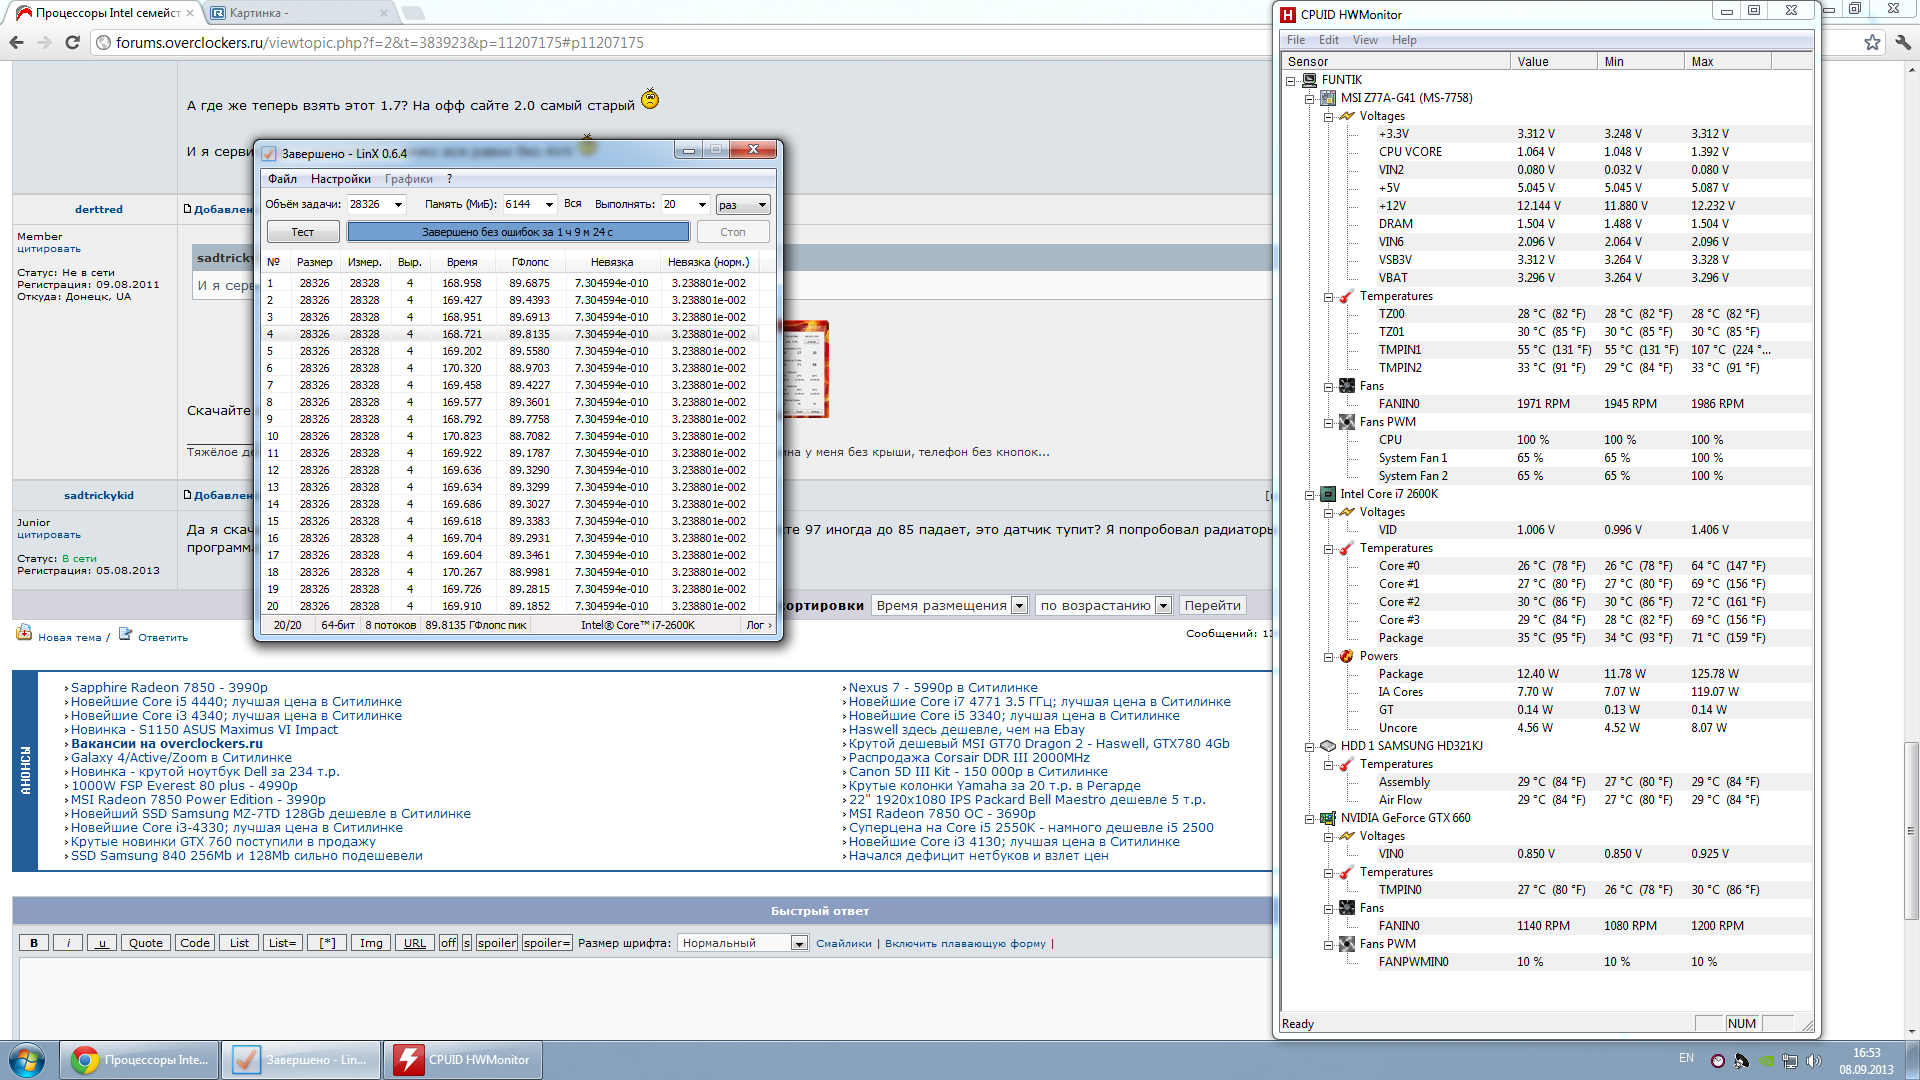The image size is (1920, 1080).
Task: Collapse the NVIDIA GeForce GTX 660 node
Action: 1309,819
